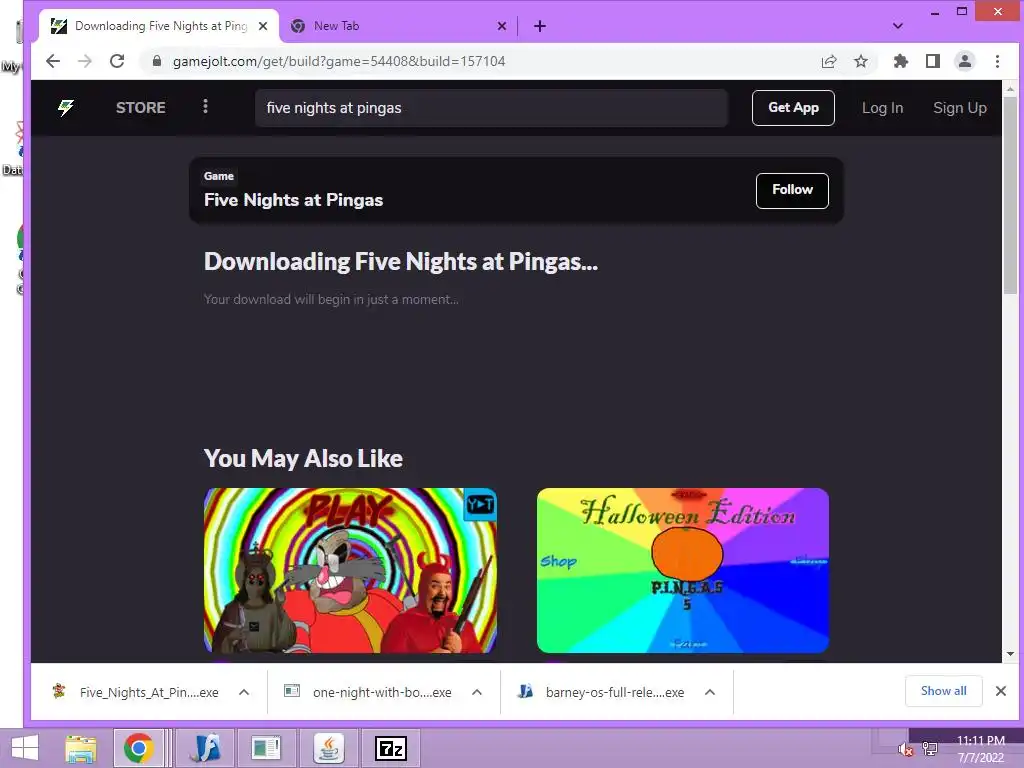Screen dimensions: 1024x768
Task: Open the Halloween Edition game thumbnail
Action: (682, 570)
